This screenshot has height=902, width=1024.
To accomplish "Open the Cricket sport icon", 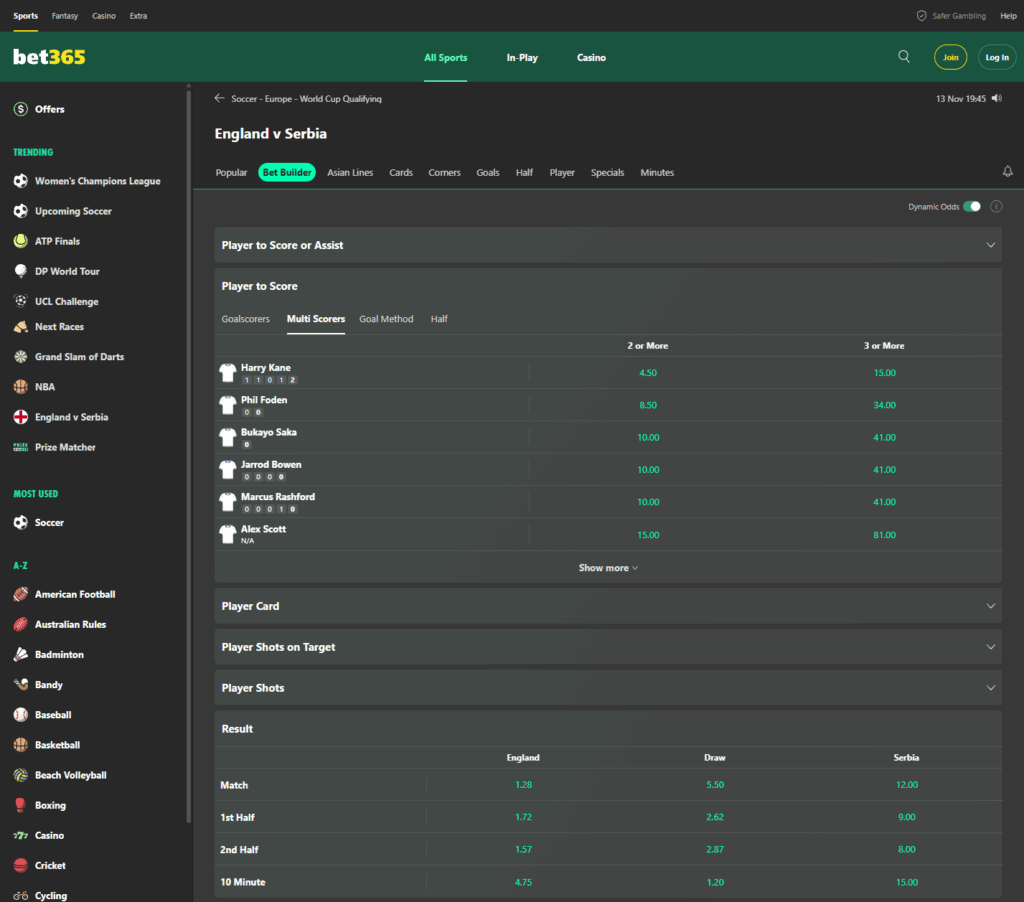I will pos(23,865).
